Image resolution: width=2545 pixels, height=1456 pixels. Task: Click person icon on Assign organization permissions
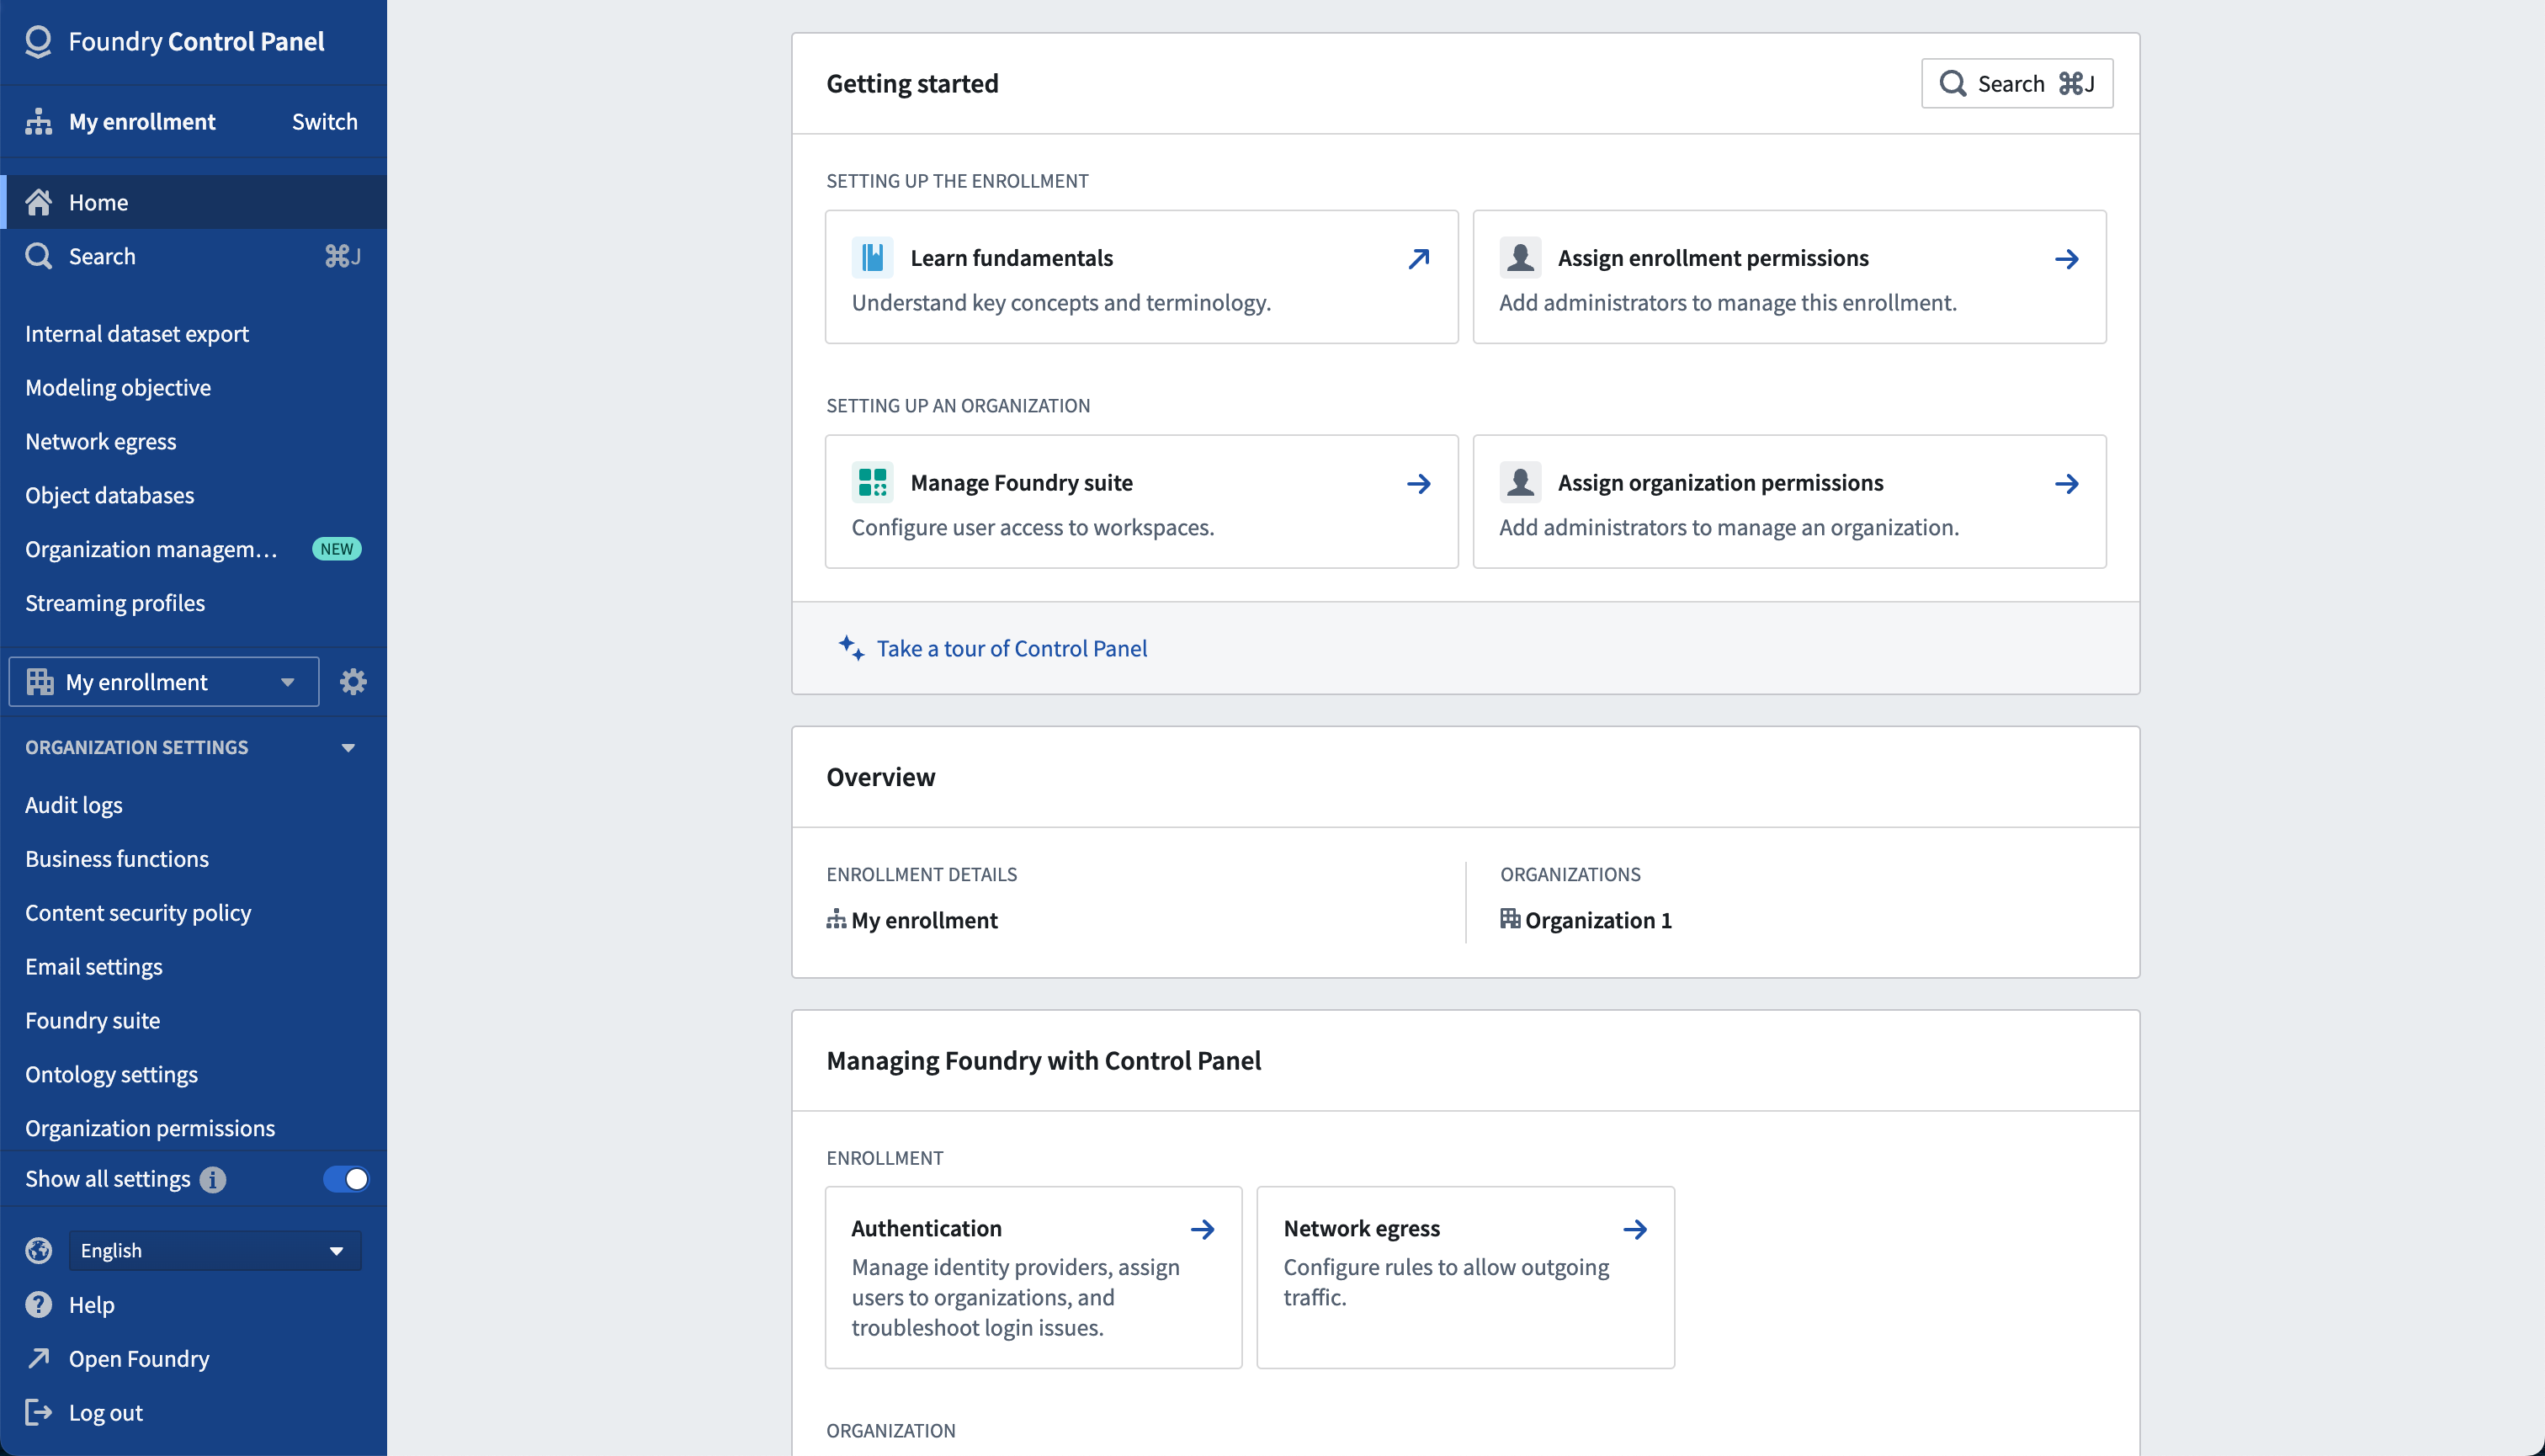[x=1520, y=483]
